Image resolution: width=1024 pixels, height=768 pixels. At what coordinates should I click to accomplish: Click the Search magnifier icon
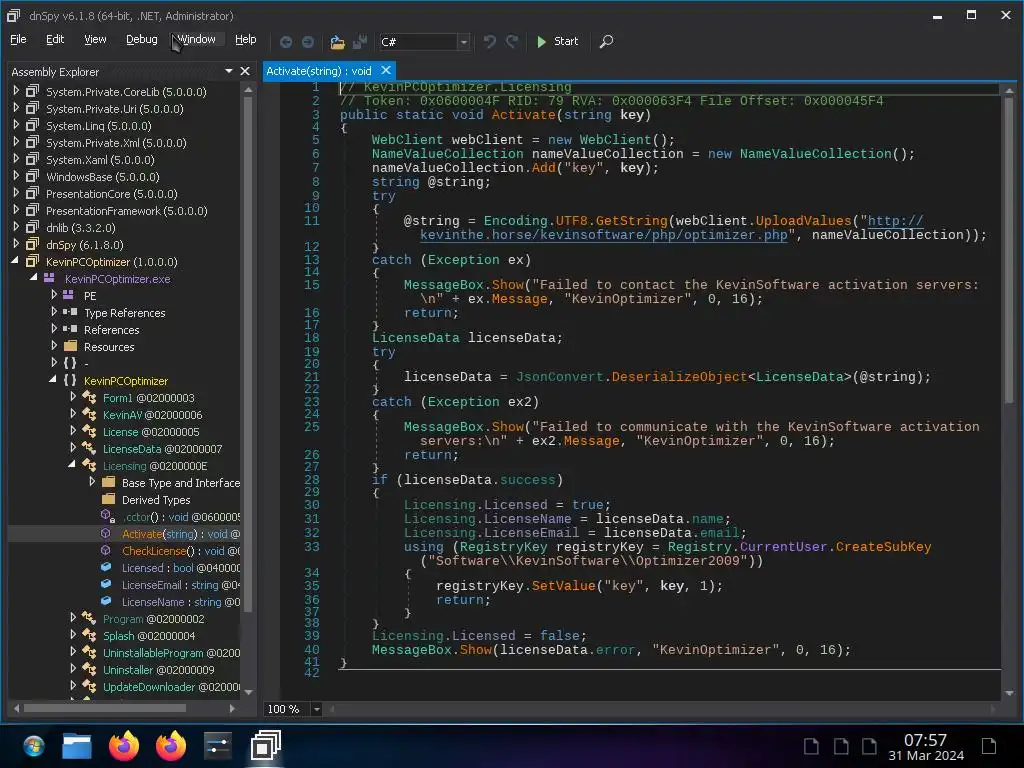(x=606, y=42)
